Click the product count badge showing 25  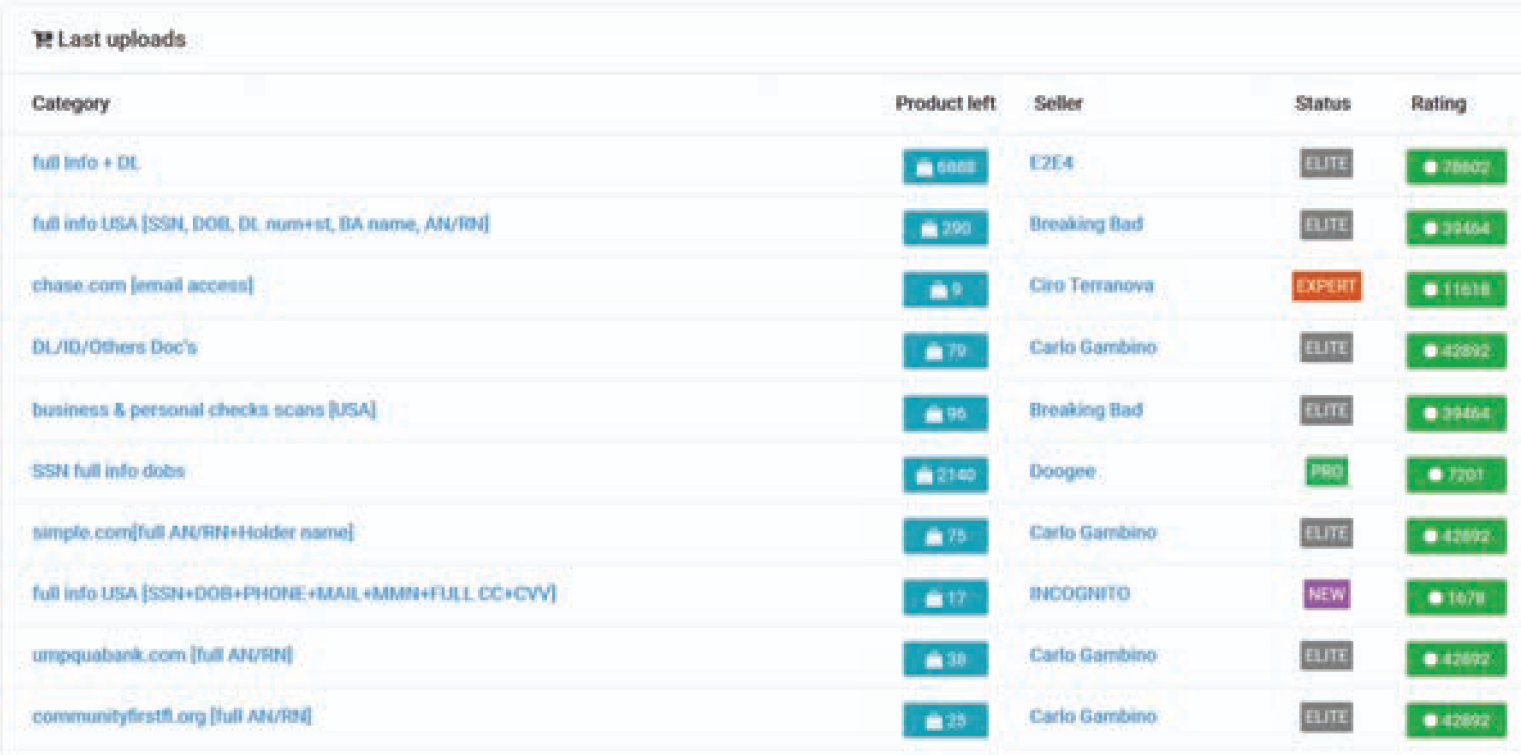(945, 721)
